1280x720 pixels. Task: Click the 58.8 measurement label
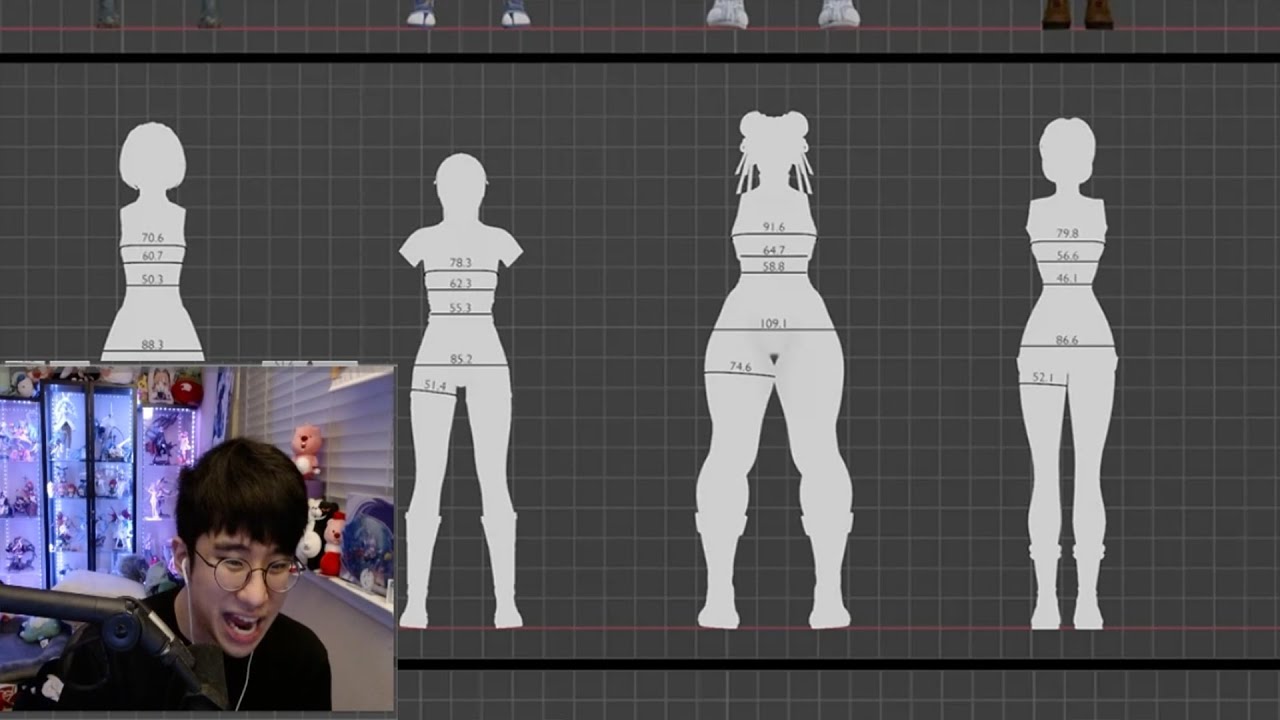[774, 267]
